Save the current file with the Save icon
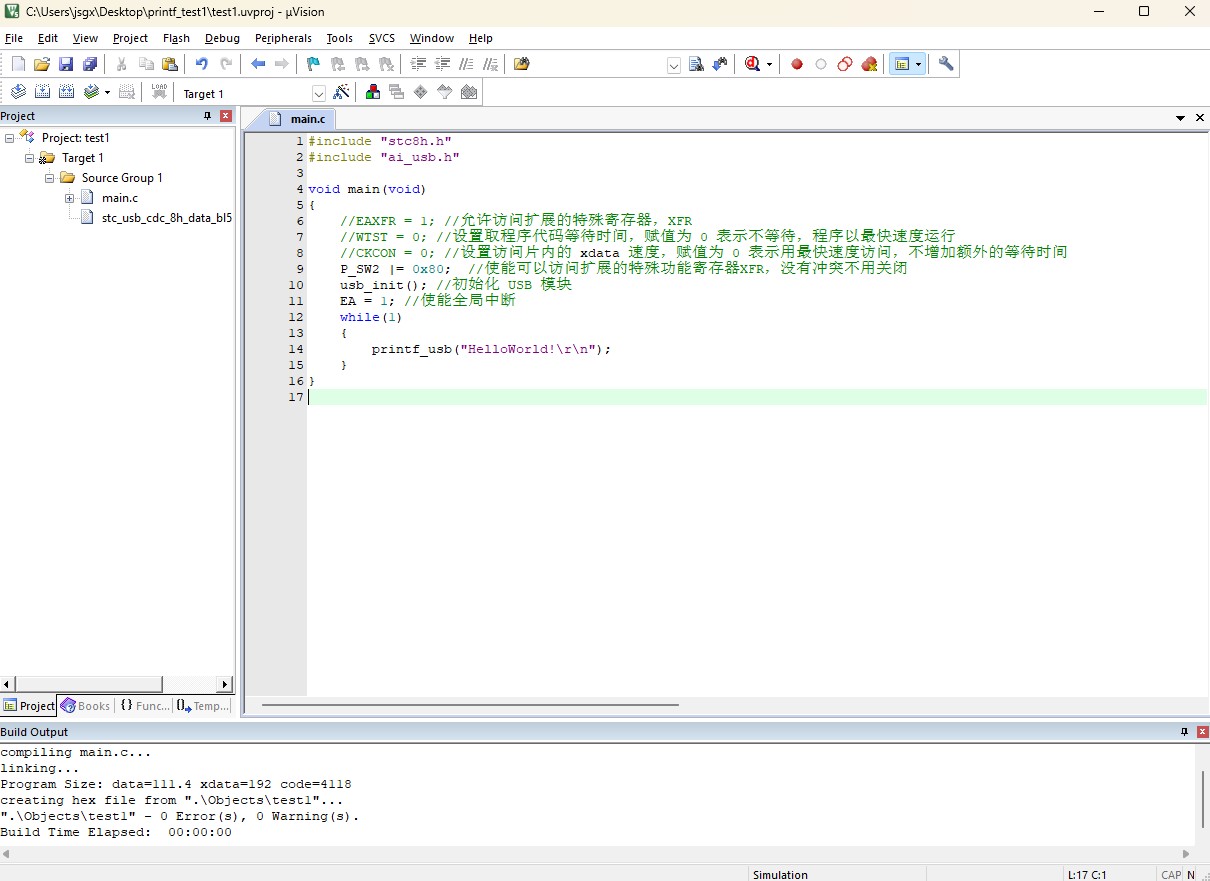 (x=66, y=64)
